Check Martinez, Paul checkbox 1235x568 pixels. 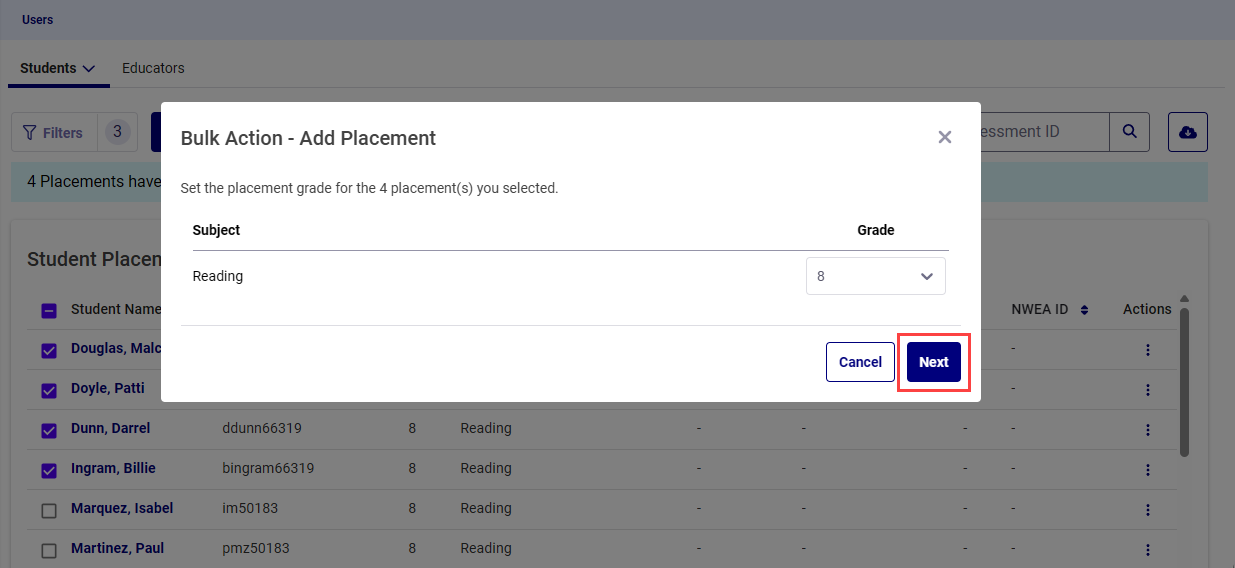[x=49, y=551]
